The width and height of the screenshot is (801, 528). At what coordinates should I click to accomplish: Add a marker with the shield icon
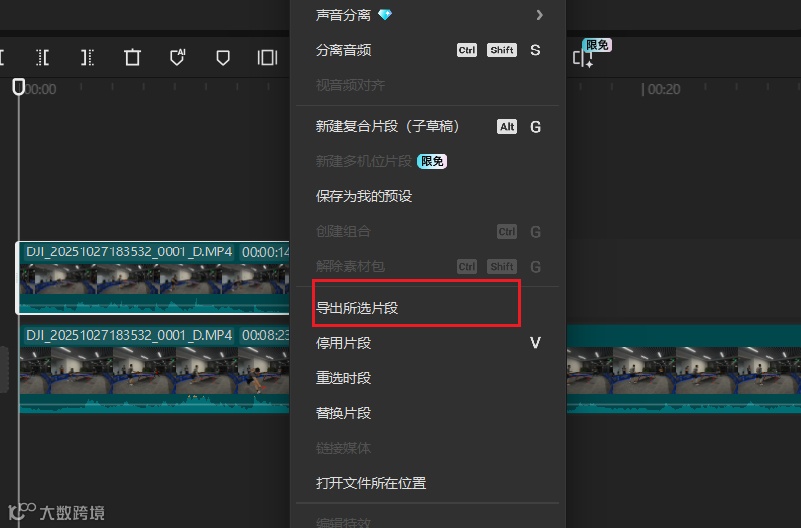coord(223,58)
